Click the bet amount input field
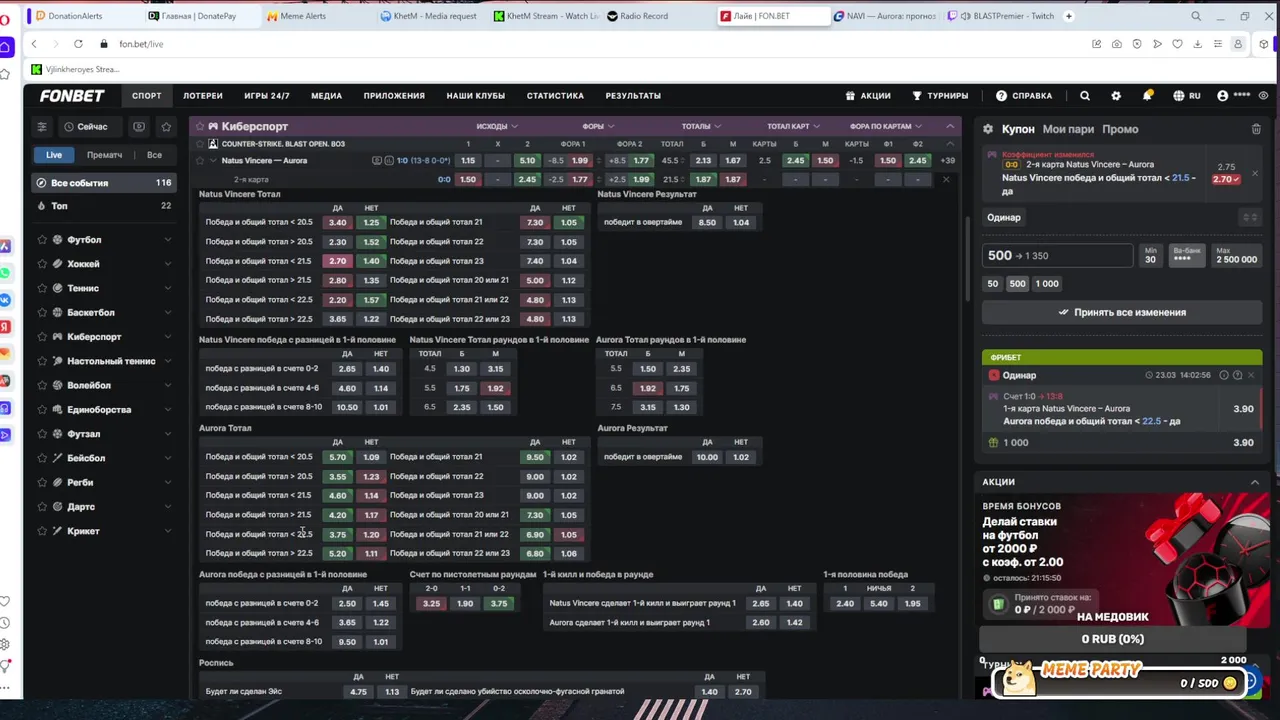The image size is (1280, 720). [1057, 256]
